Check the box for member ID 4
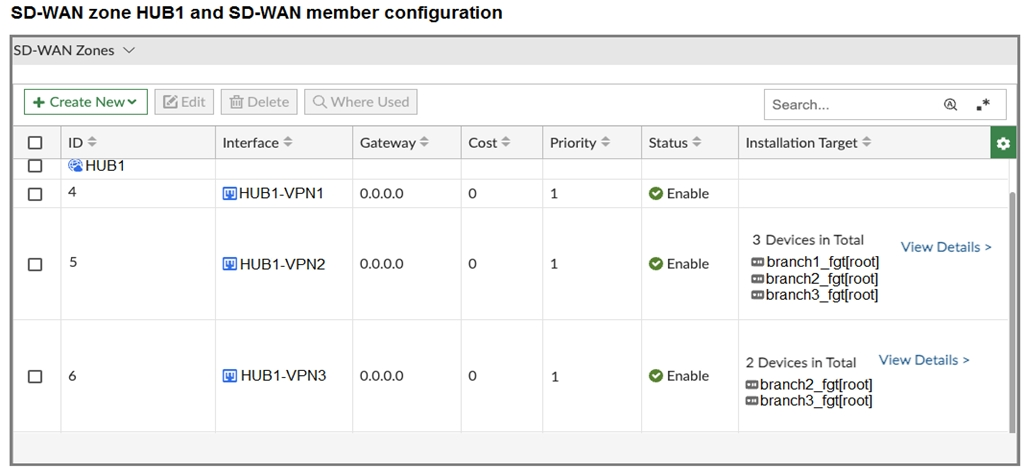The width and height of the screenshot is (1026, 474). 35,194
